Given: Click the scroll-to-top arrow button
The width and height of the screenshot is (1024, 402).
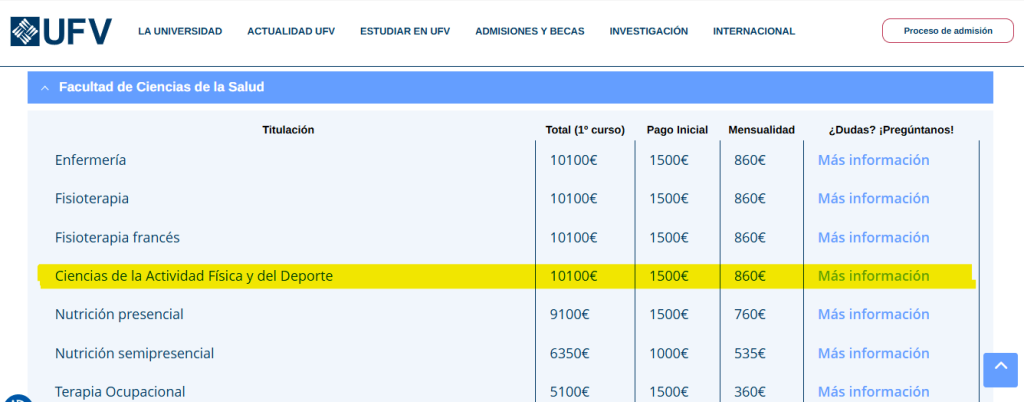Looking at the screenshot, I should [x=1000, y=370].
